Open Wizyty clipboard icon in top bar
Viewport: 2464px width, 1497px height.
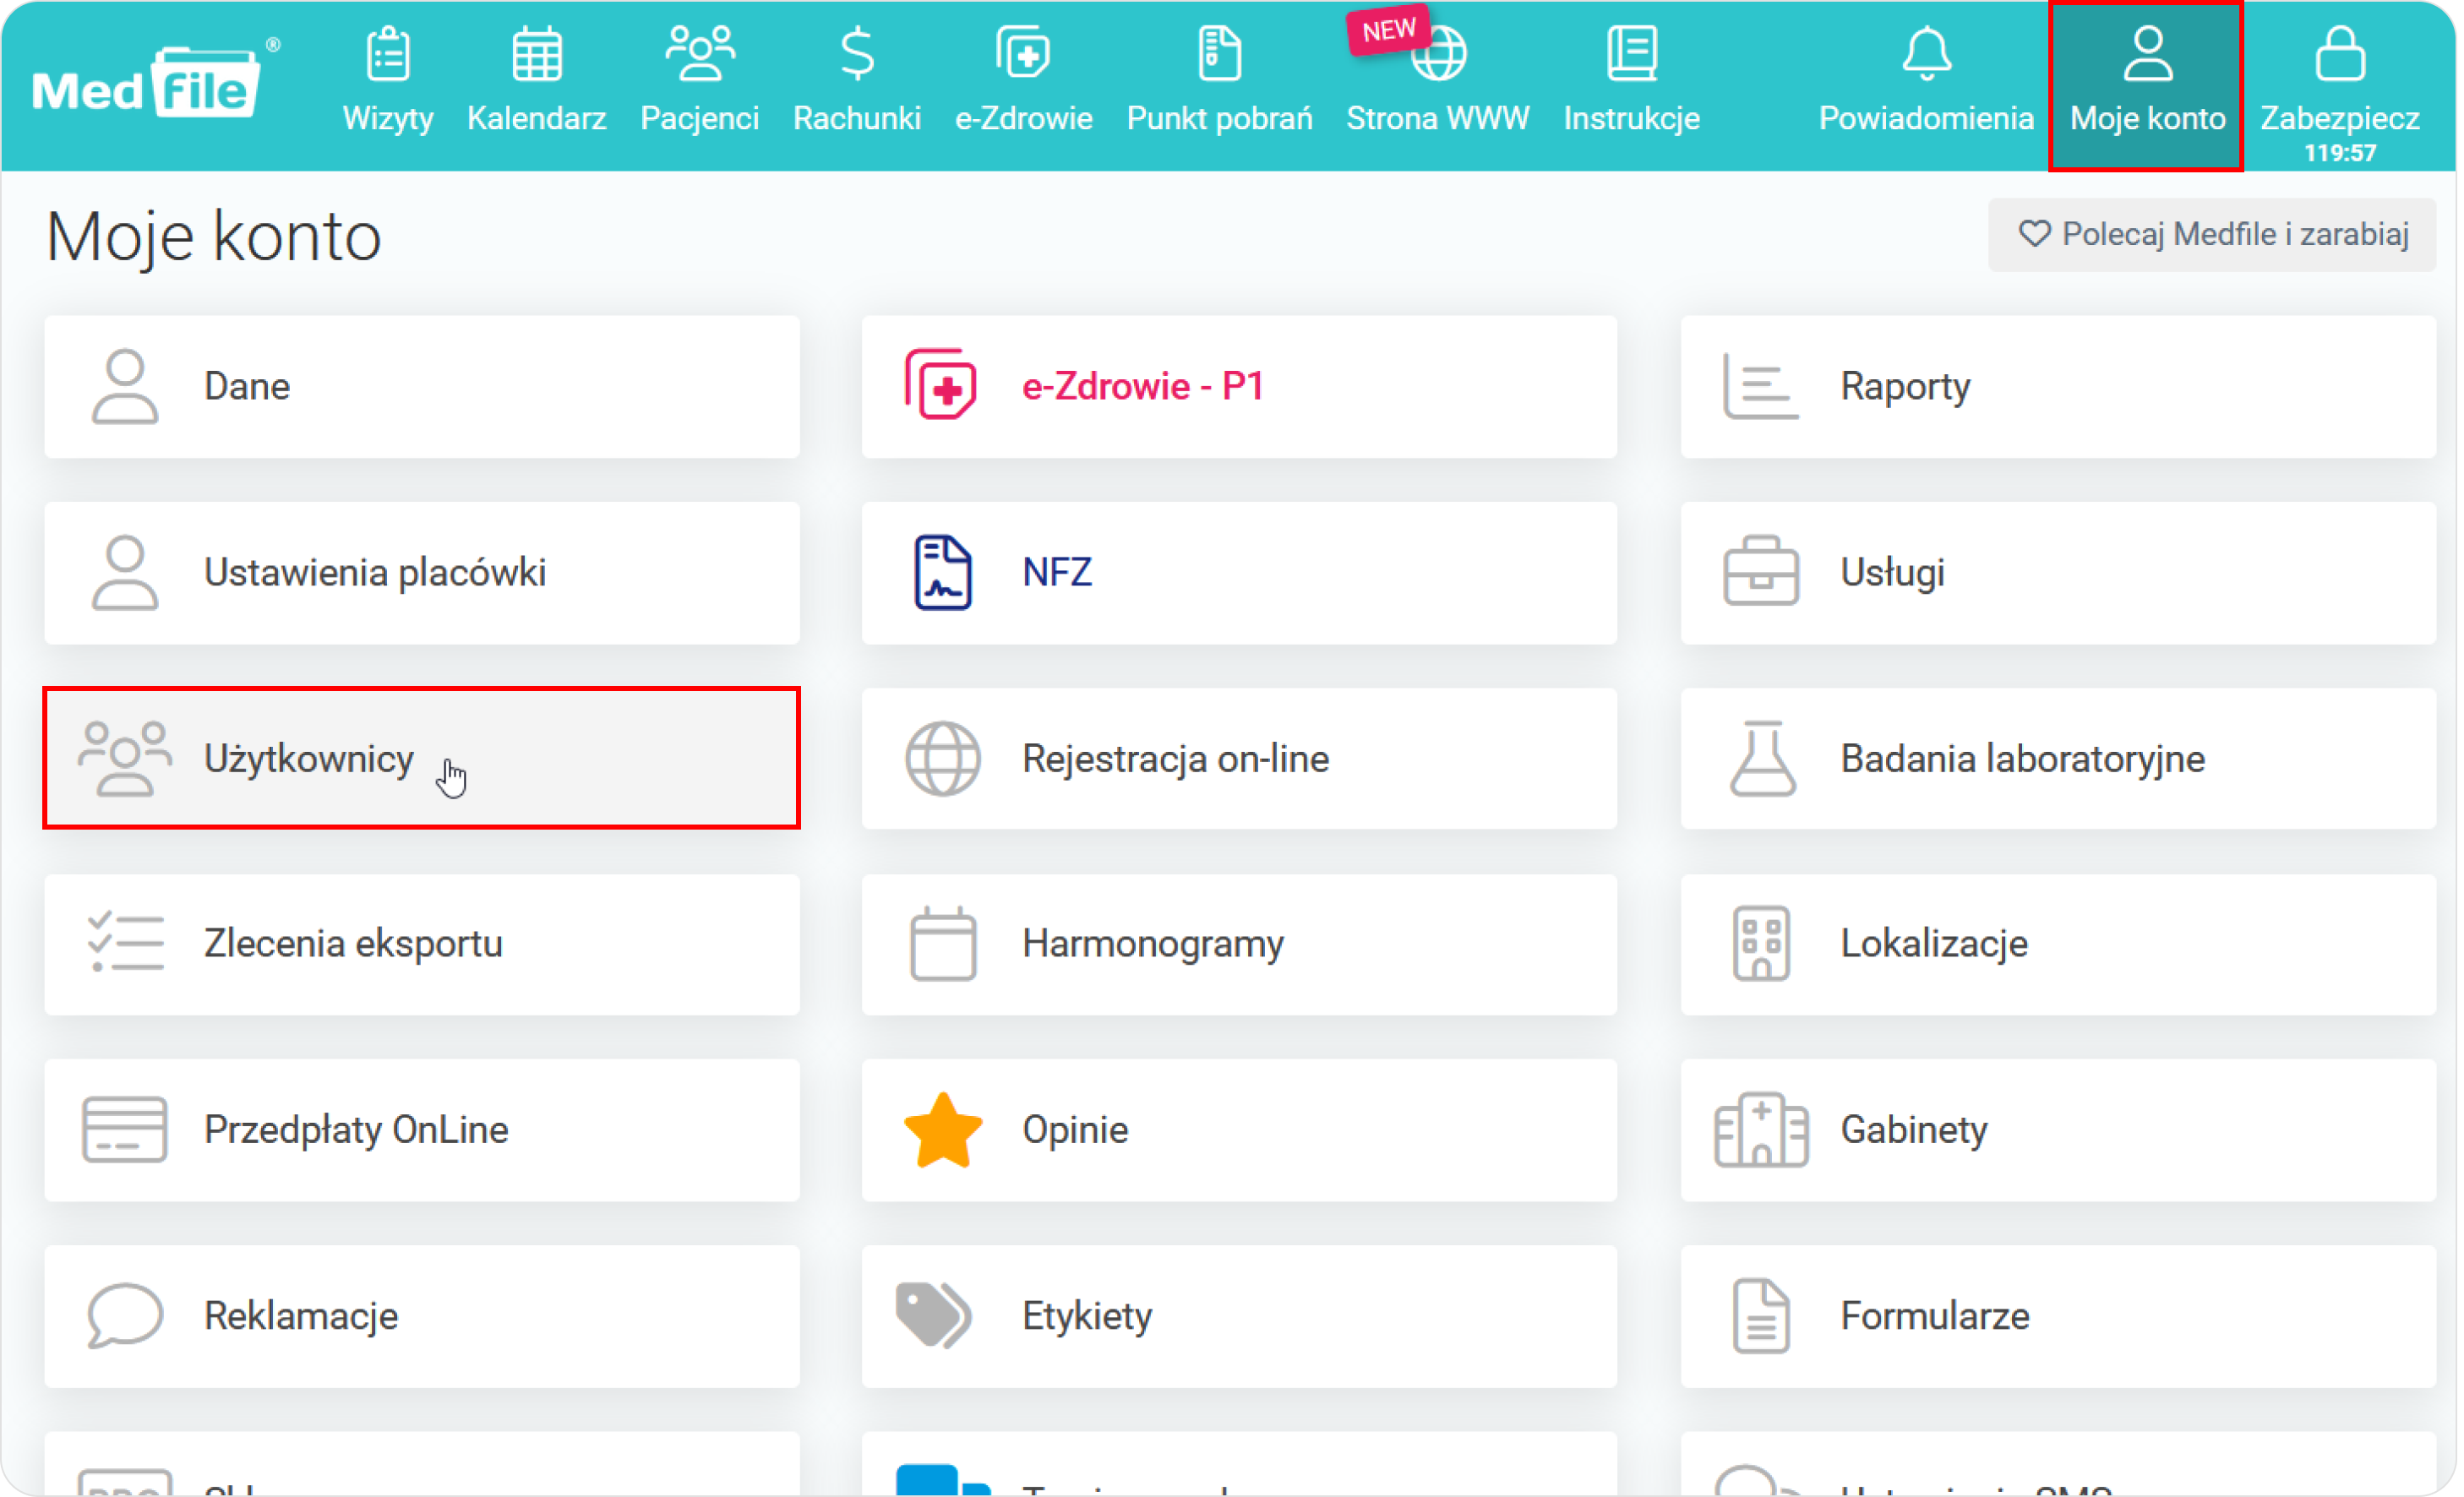(x=388, y=53)
